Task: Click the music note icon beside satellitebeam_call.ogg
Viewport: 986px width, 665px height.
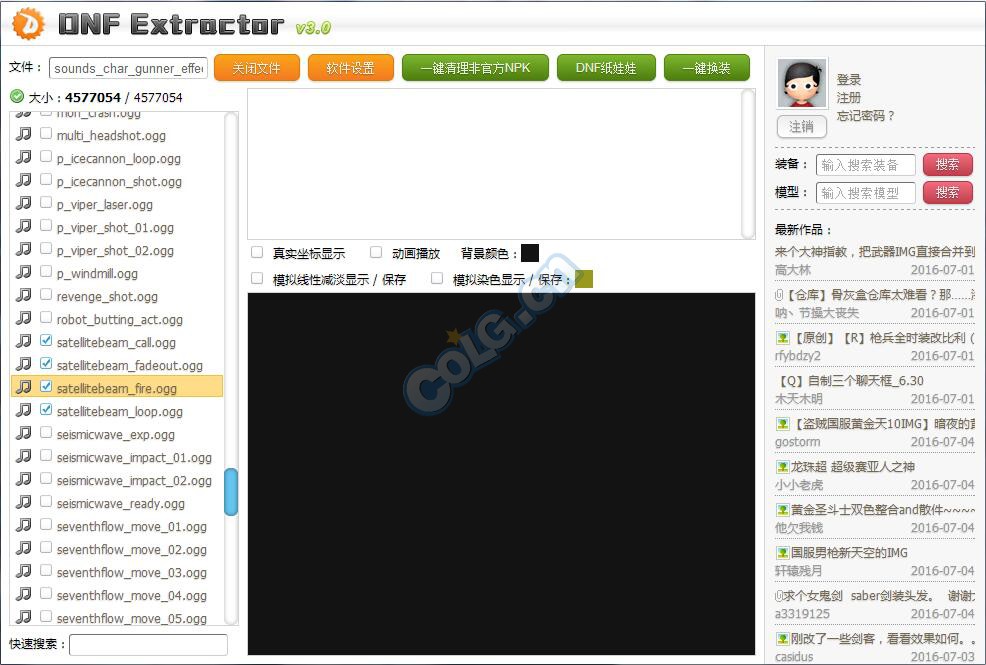Action: (24, 341)
